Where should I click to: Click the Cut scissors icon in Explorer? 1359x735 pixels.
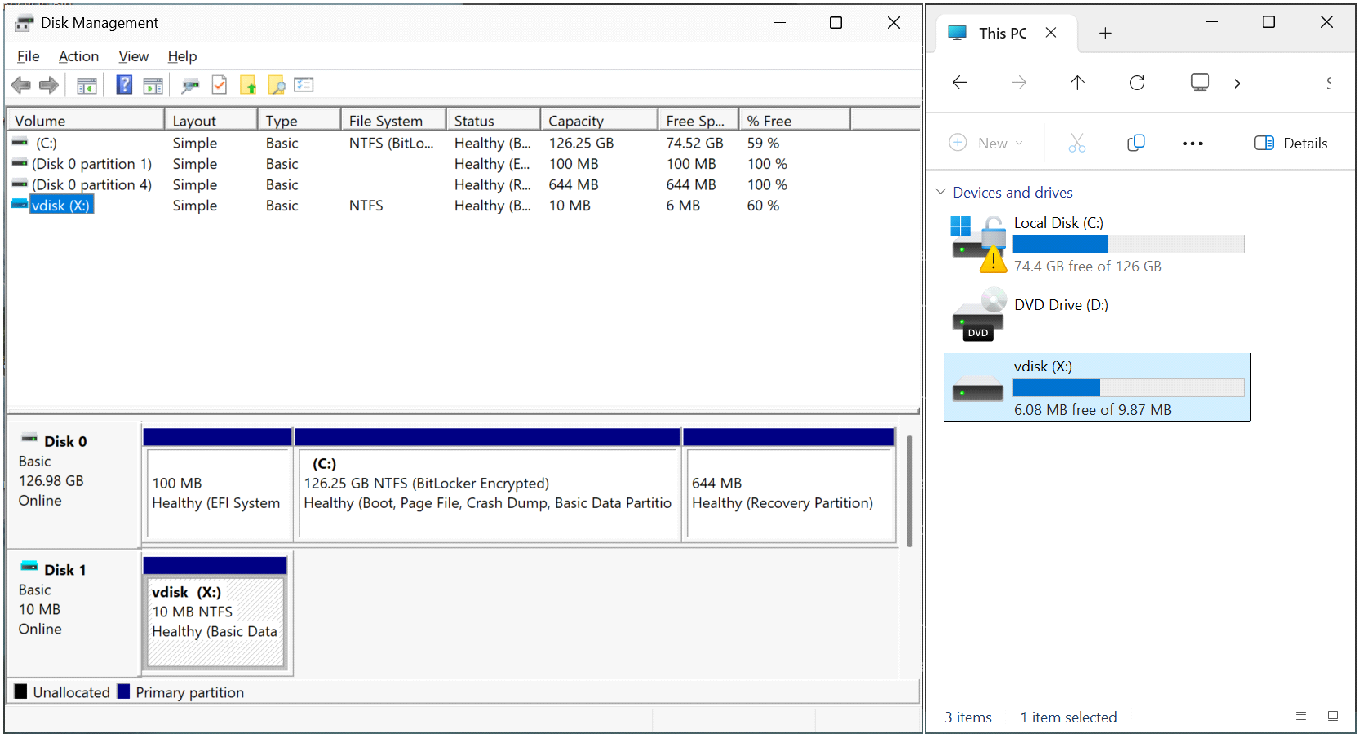(1077, 143)
